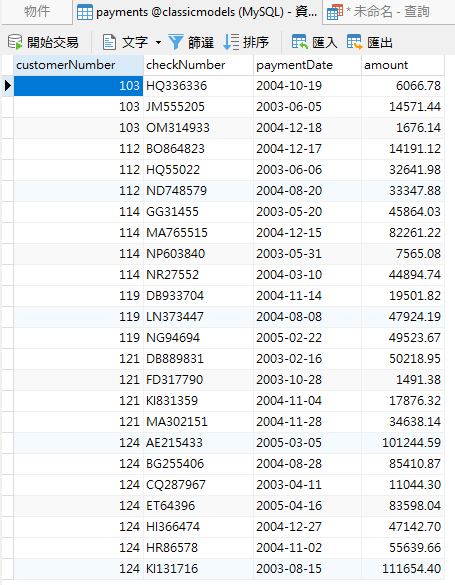Select cell HQ336336
This screenshot has height=585, width=455.
pyautogui.click(x=198, y=86)
